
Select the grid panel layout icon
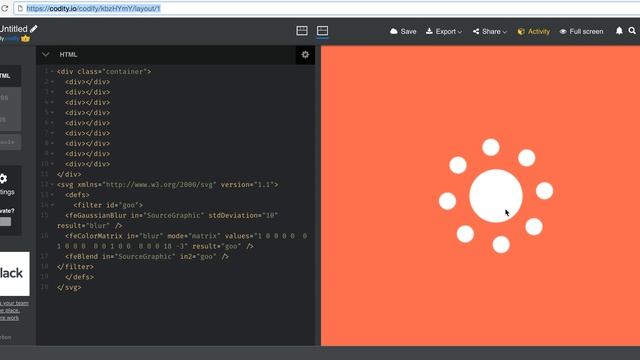tap(302, 31)
